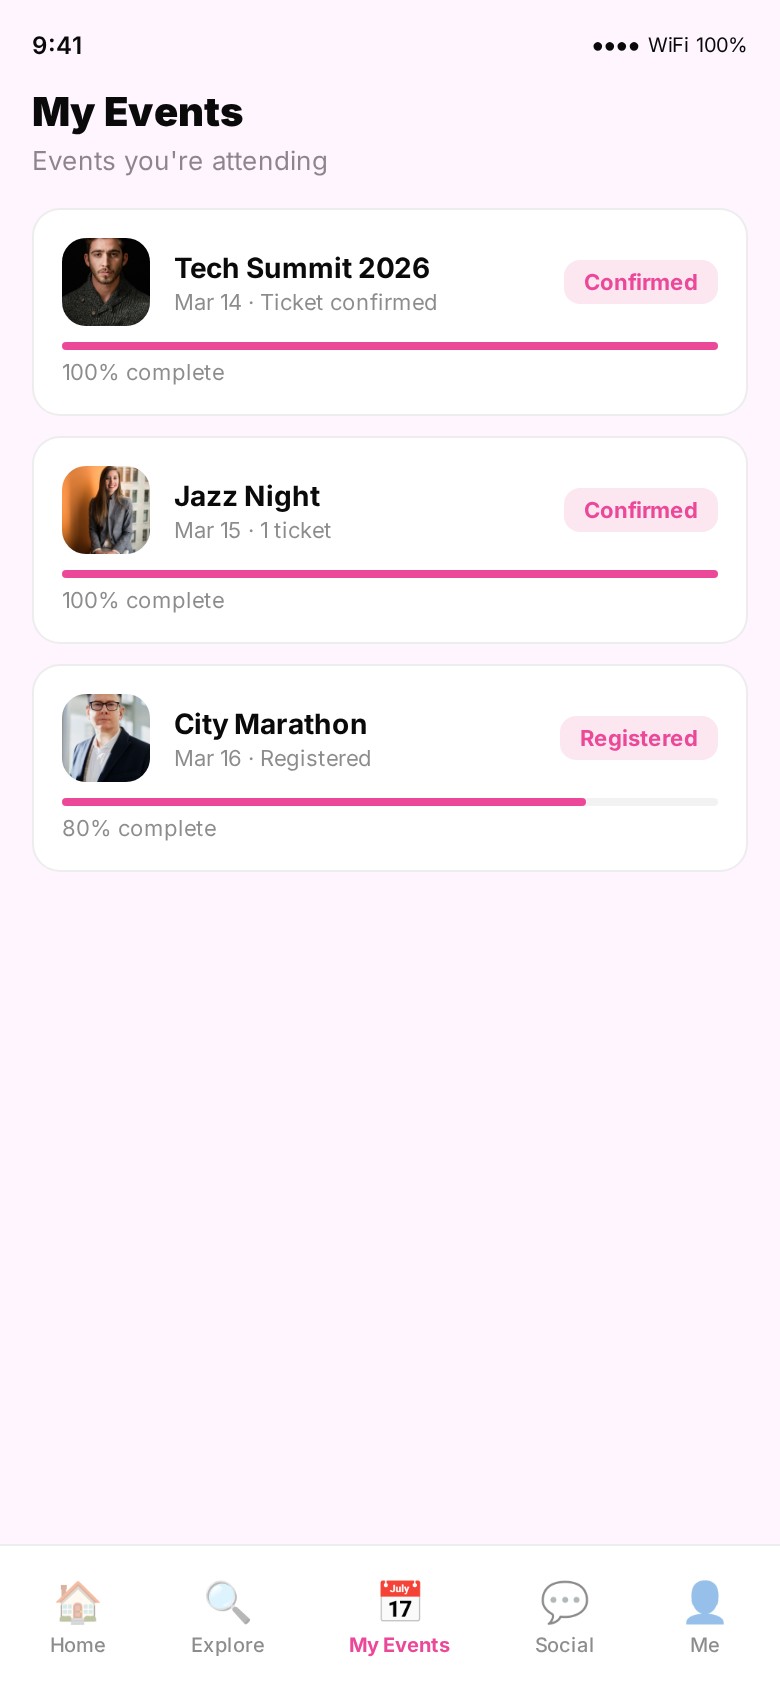This screenshot has height=1688, width=780.
Task: Open Explore via magnifying glass icon
Action: (228, 1602)
